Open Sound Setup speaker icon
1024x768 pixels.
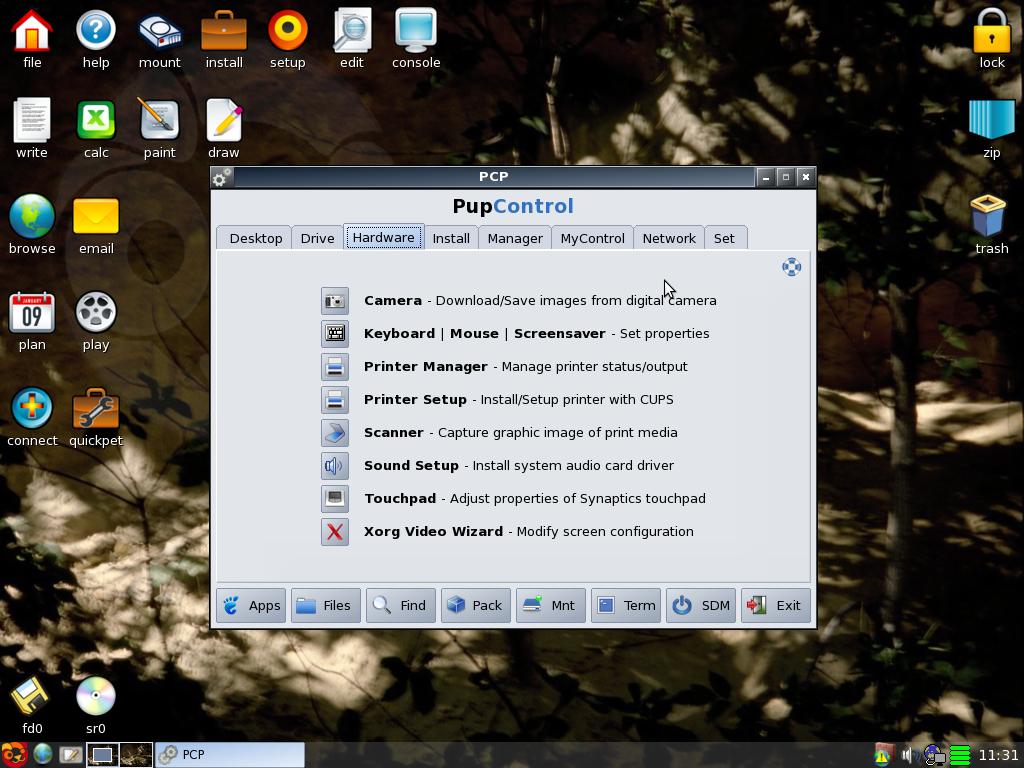coord(334,465)
